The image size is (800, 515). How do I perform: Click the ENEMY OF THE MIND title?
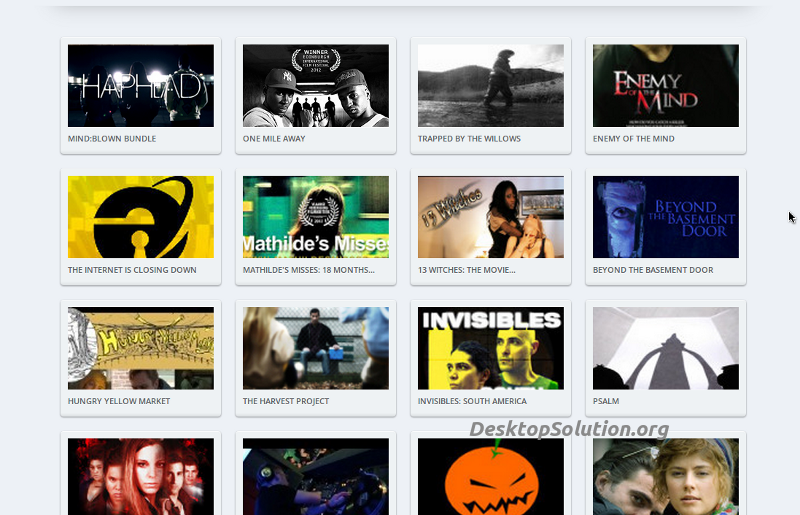(x=634, y=138)
